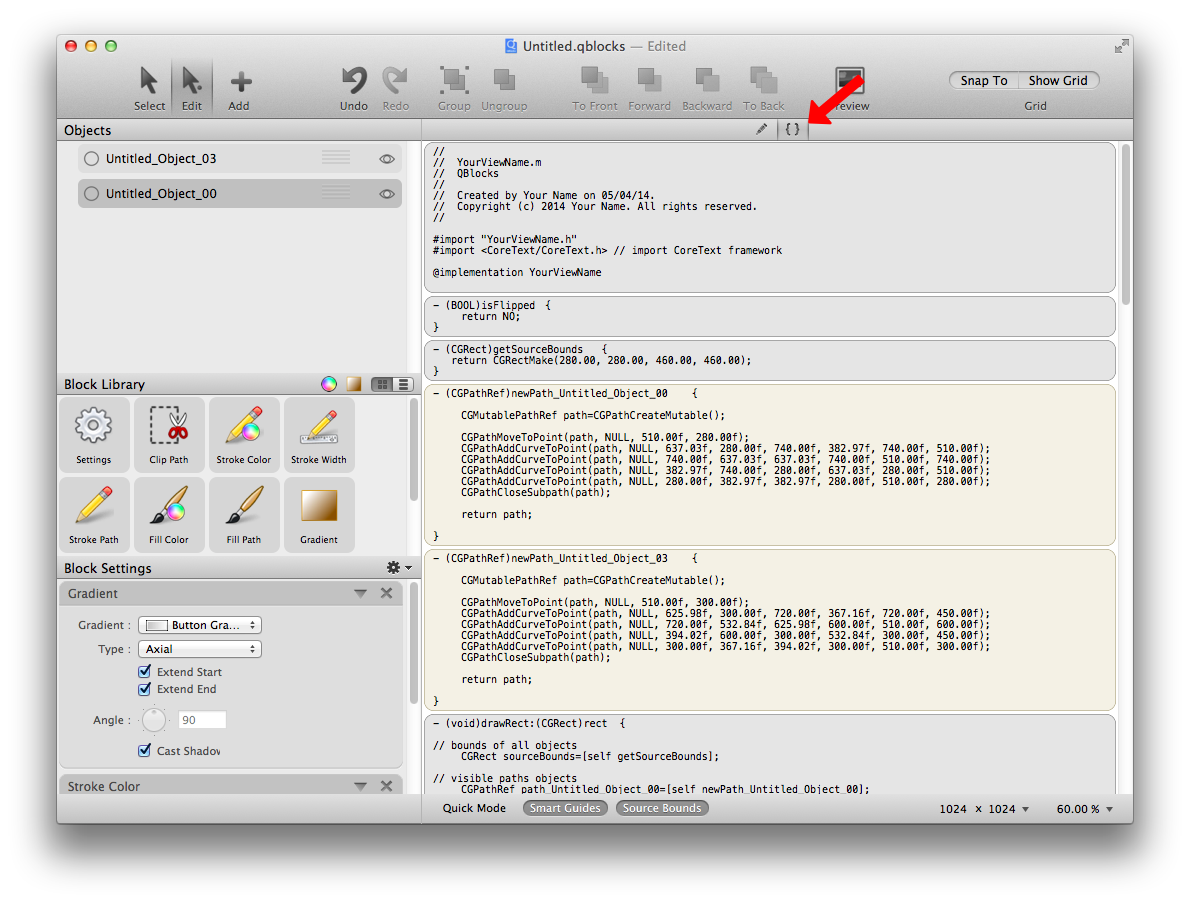Choose the Select arrow tool

pos(149,88)
